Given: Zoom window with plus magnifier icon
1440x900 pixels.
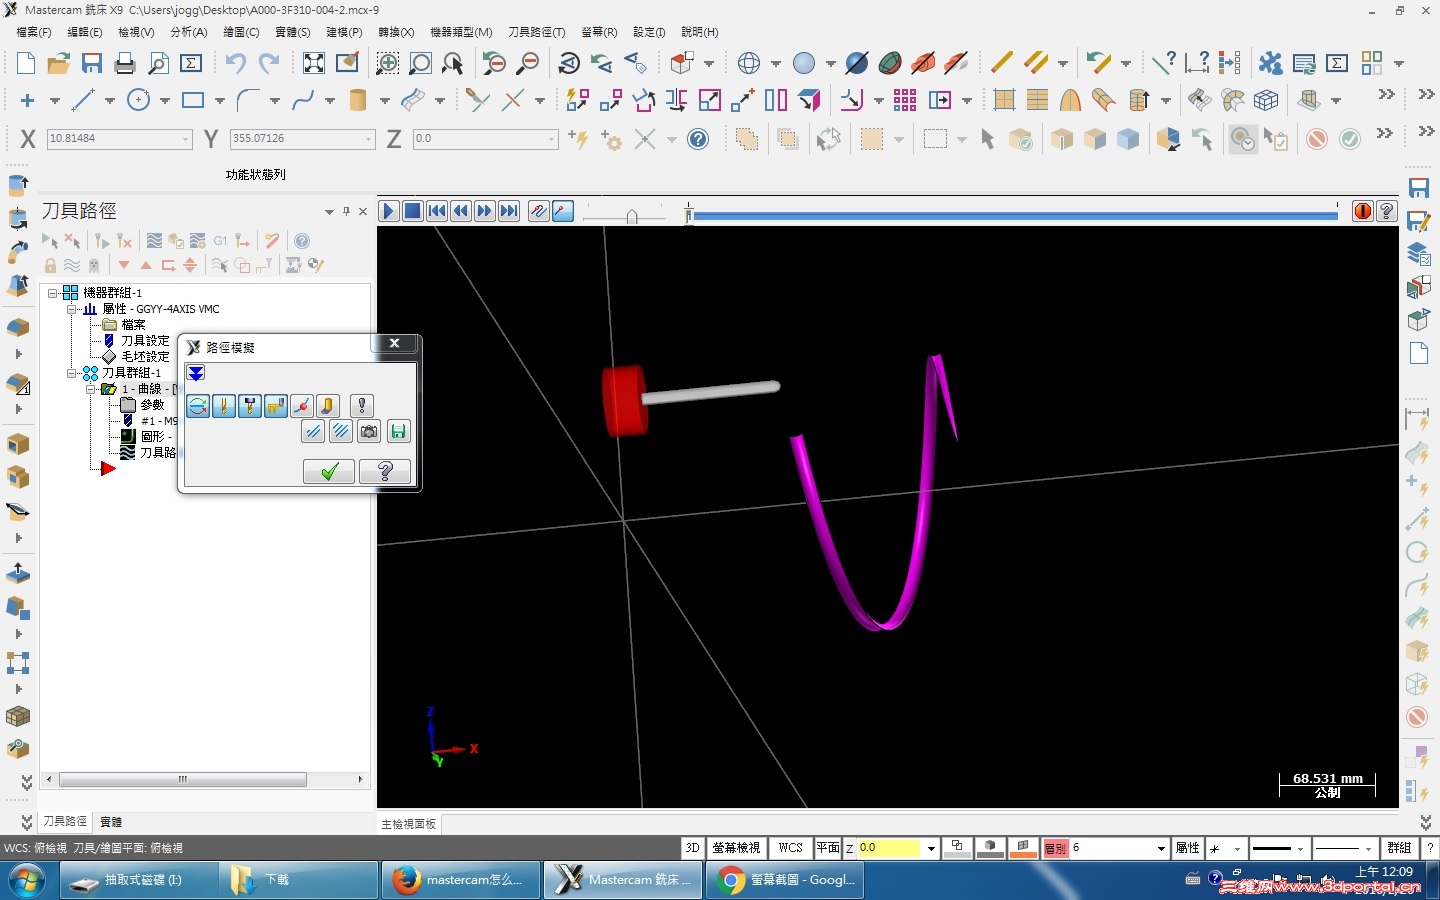Looking at the screenshot, I should tap(388, 63).
